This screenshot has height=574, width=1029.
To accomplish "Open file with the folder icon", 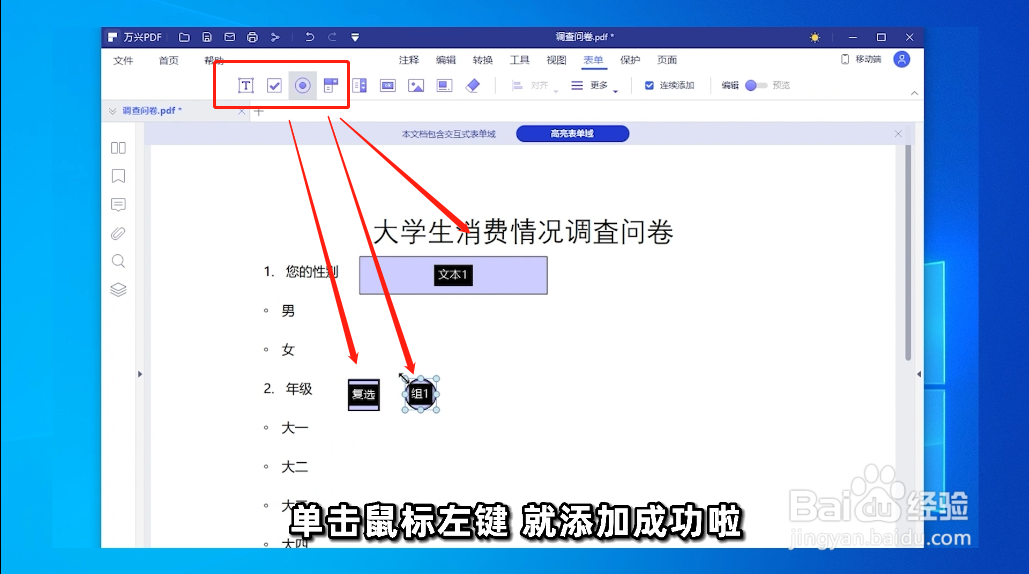I will pos(184,37).
